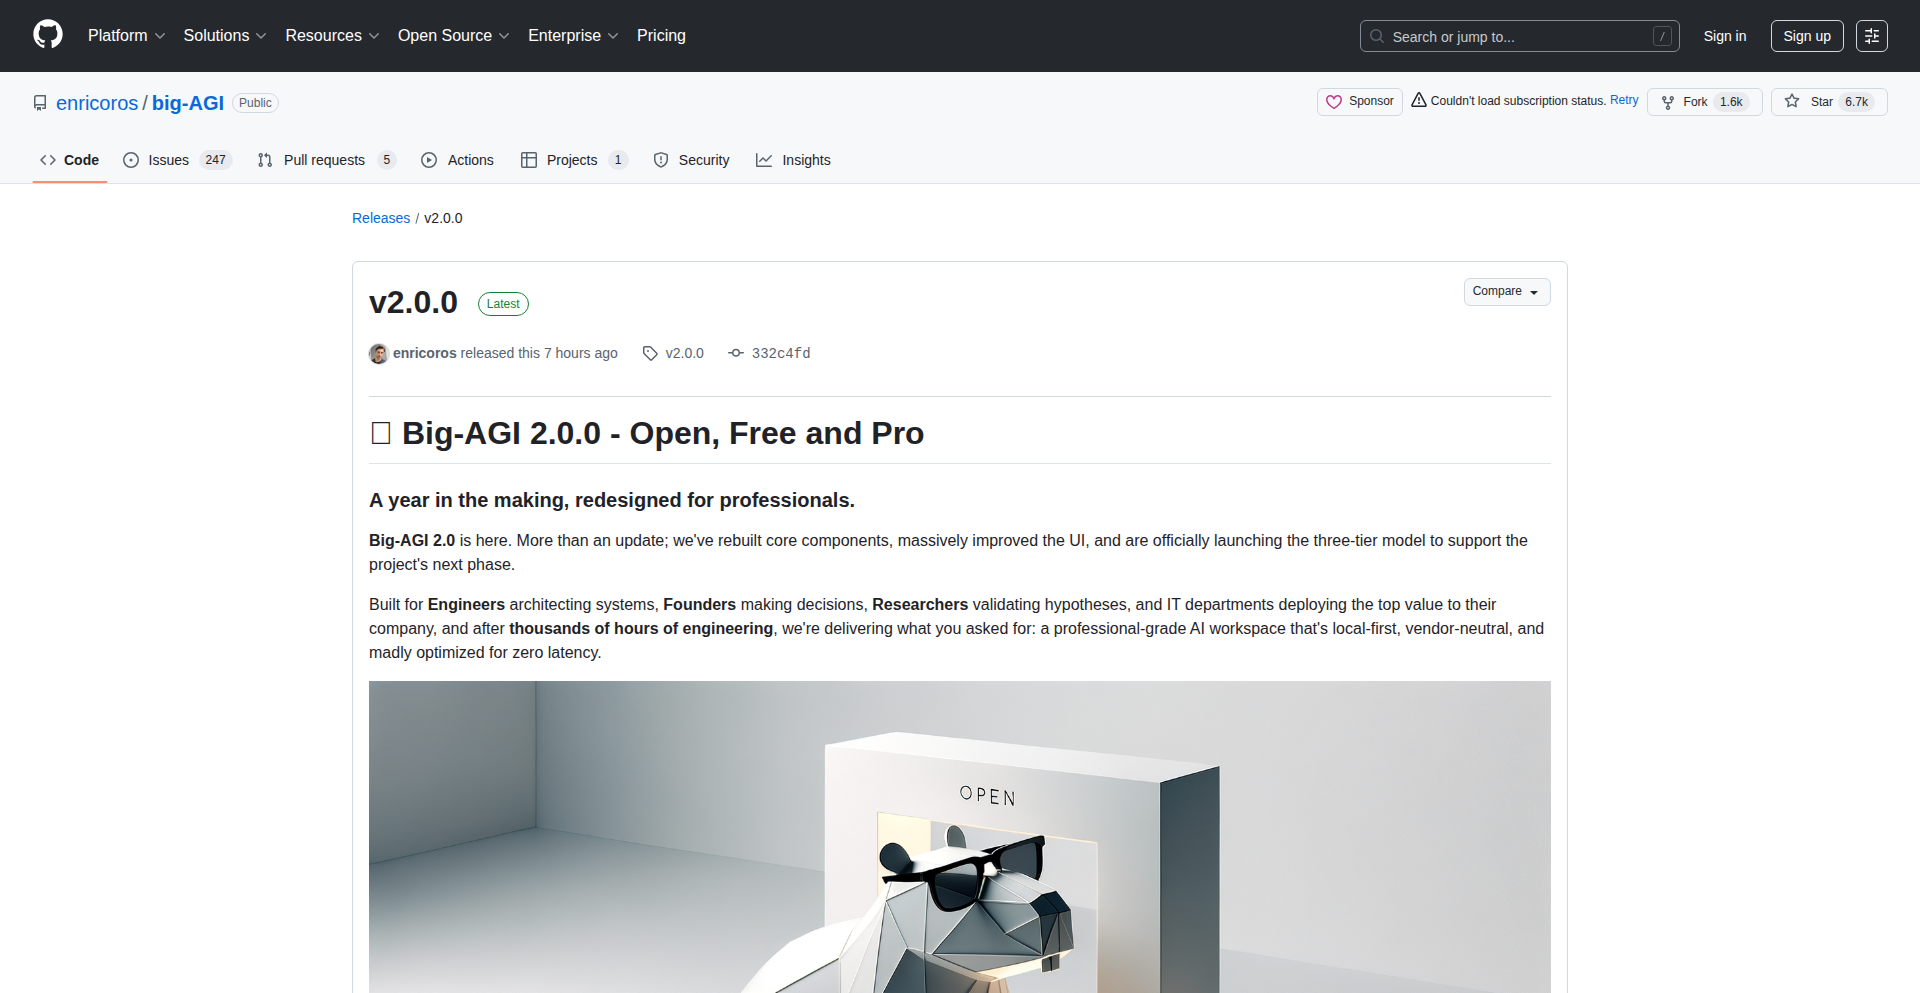Open the header appearance settings icon

pyautogui.click(x=1871, y=36)
